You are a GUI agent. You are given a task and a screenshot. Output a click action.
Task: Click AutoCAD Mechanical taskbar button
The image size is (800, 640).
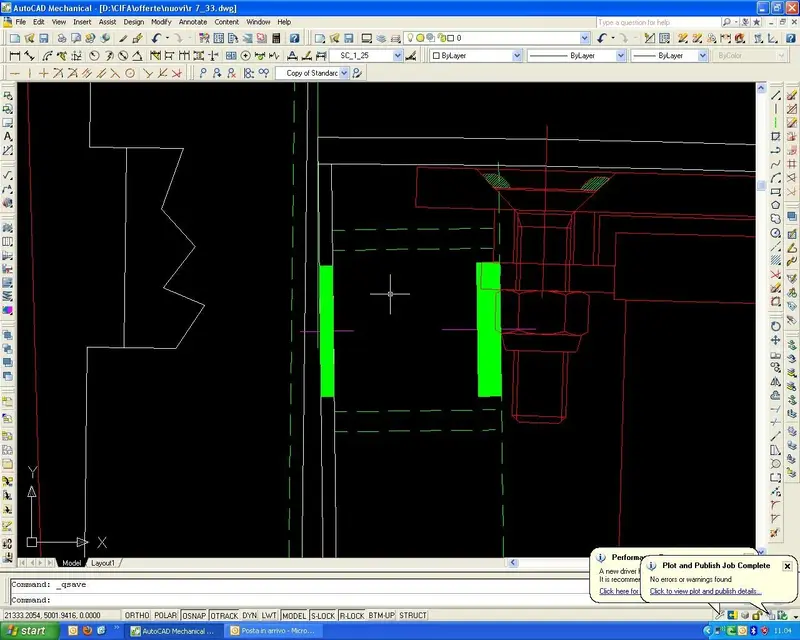175,631
